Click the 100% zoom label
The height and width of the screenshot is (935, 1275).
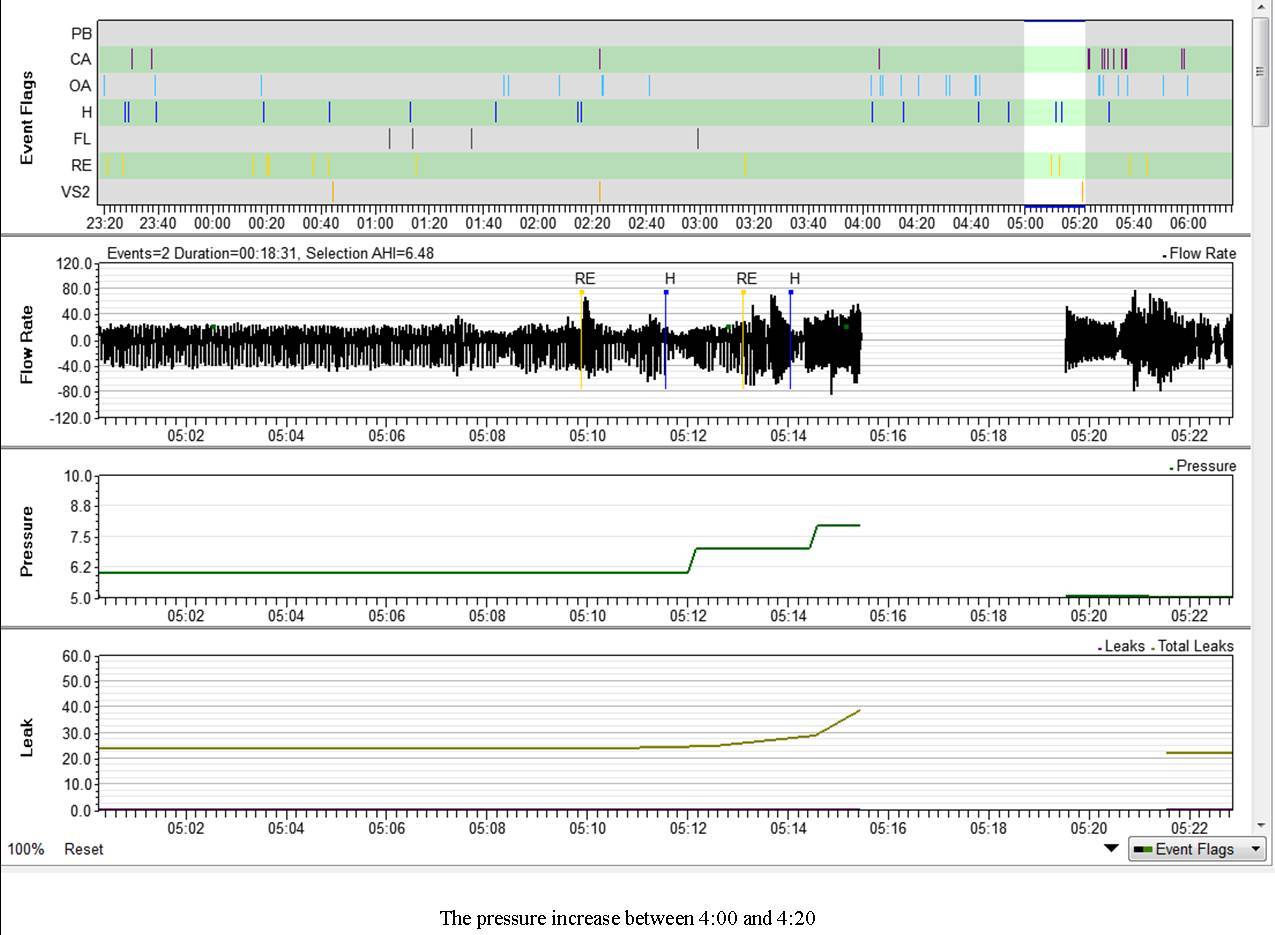coord(26,849)
